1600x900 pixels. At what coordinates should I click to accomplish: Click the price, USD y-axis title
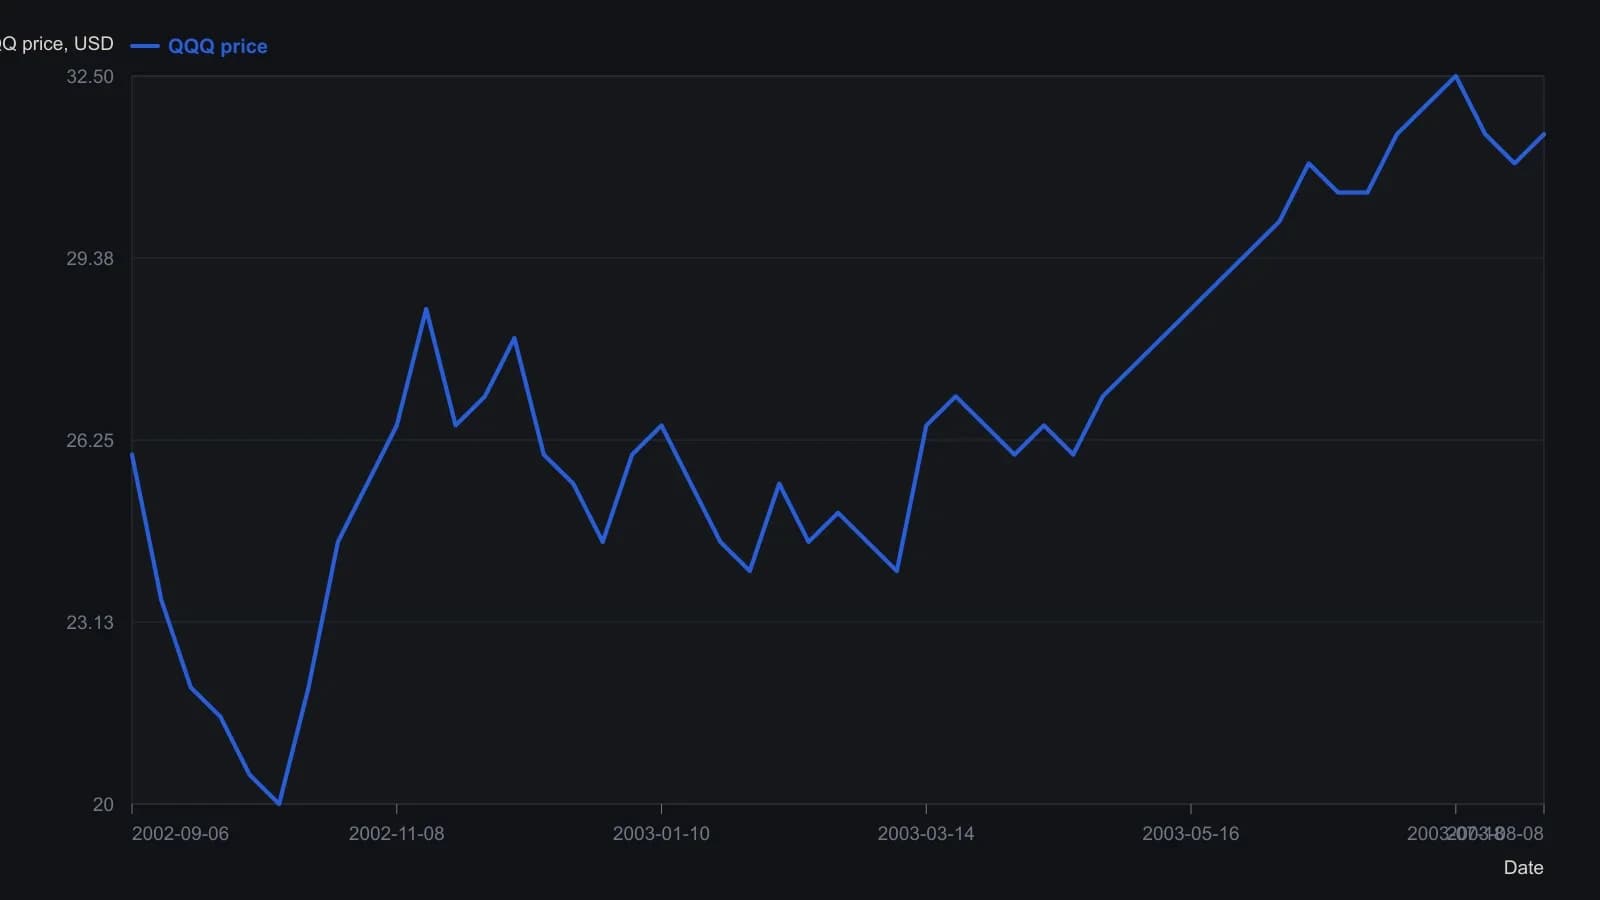[x=57, y=44]
